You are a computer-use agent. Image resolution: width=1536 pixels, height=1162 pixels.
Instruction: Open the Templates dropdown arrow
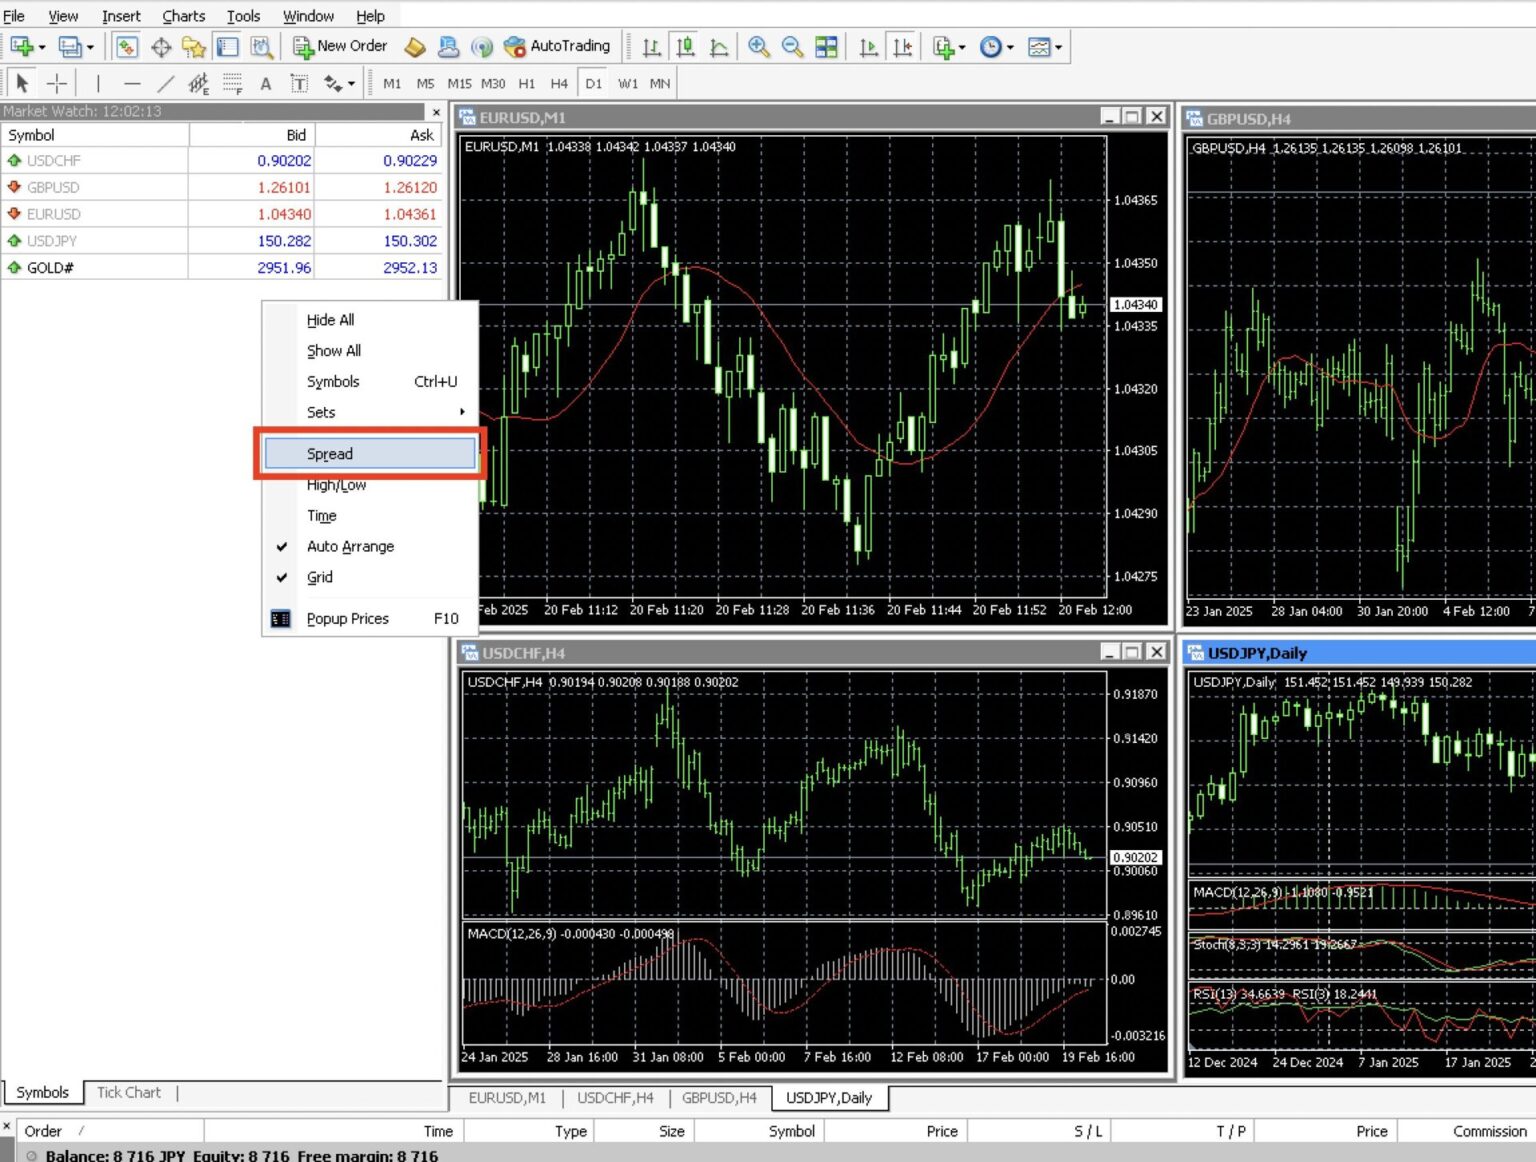click(1058, 47)
